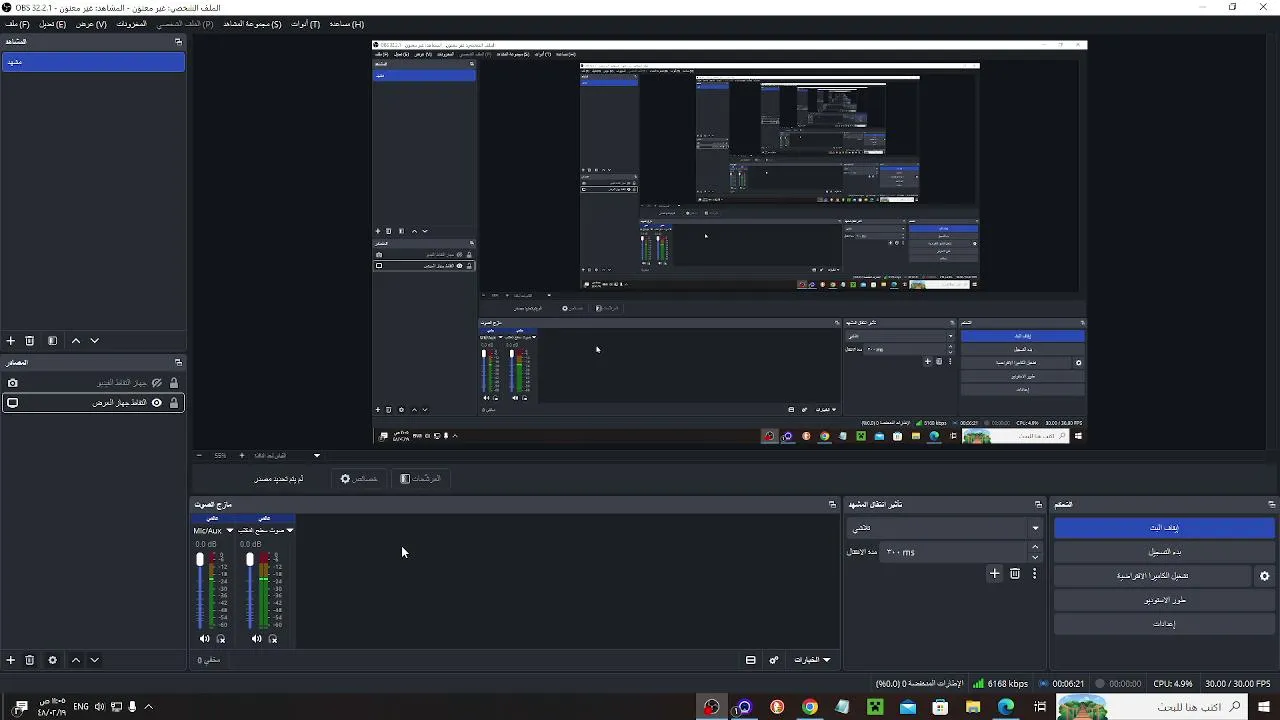1280x720 pixels.
Task: Zoom out the preview with minus
Action: tap(199, 456)
